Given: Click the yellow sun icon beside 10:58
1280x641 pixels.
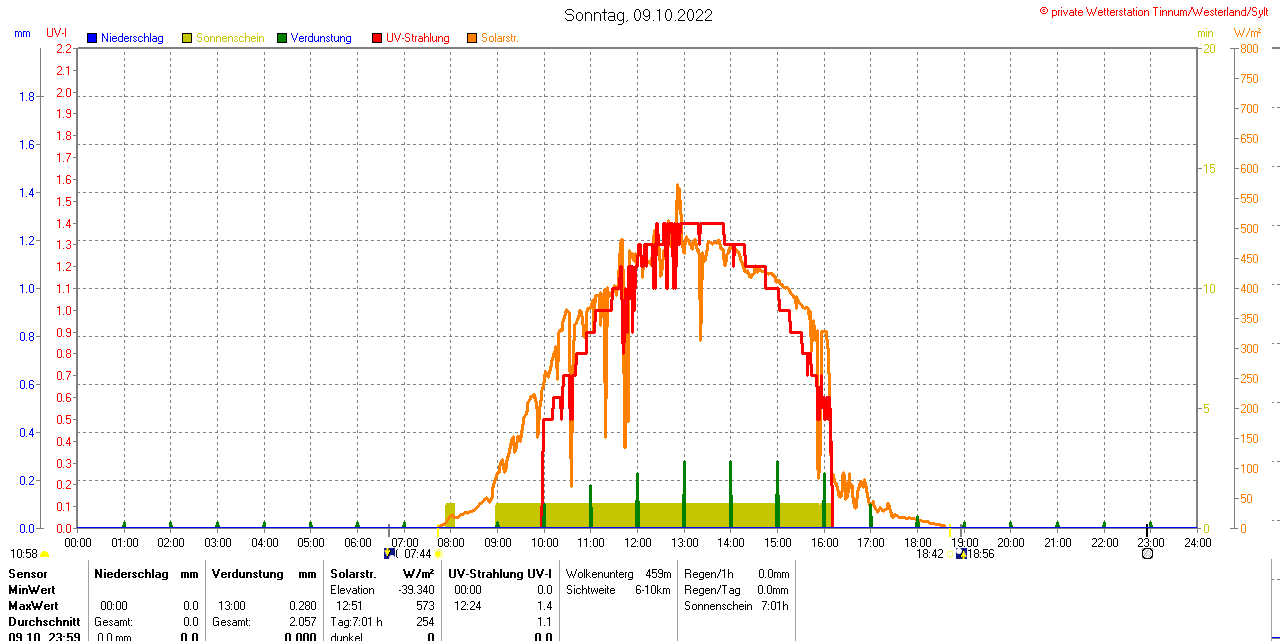Looking at the screenshot, I should [45, 554].
